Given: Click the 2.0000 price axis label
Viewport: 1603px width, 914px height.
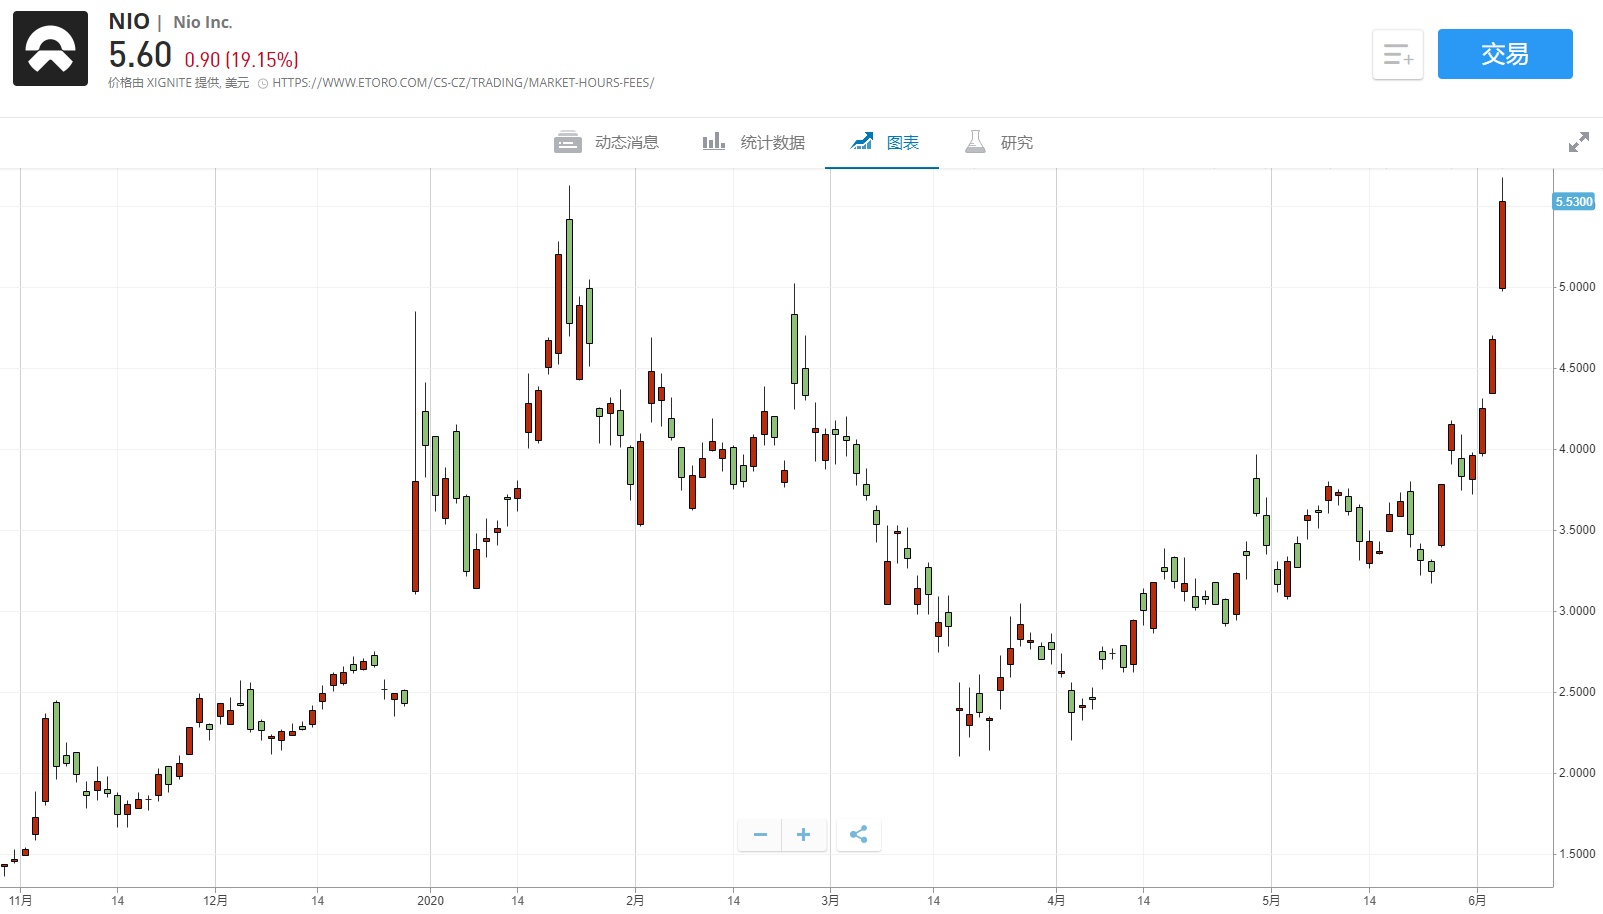Looking at the screenshot, I should 1577,773.
